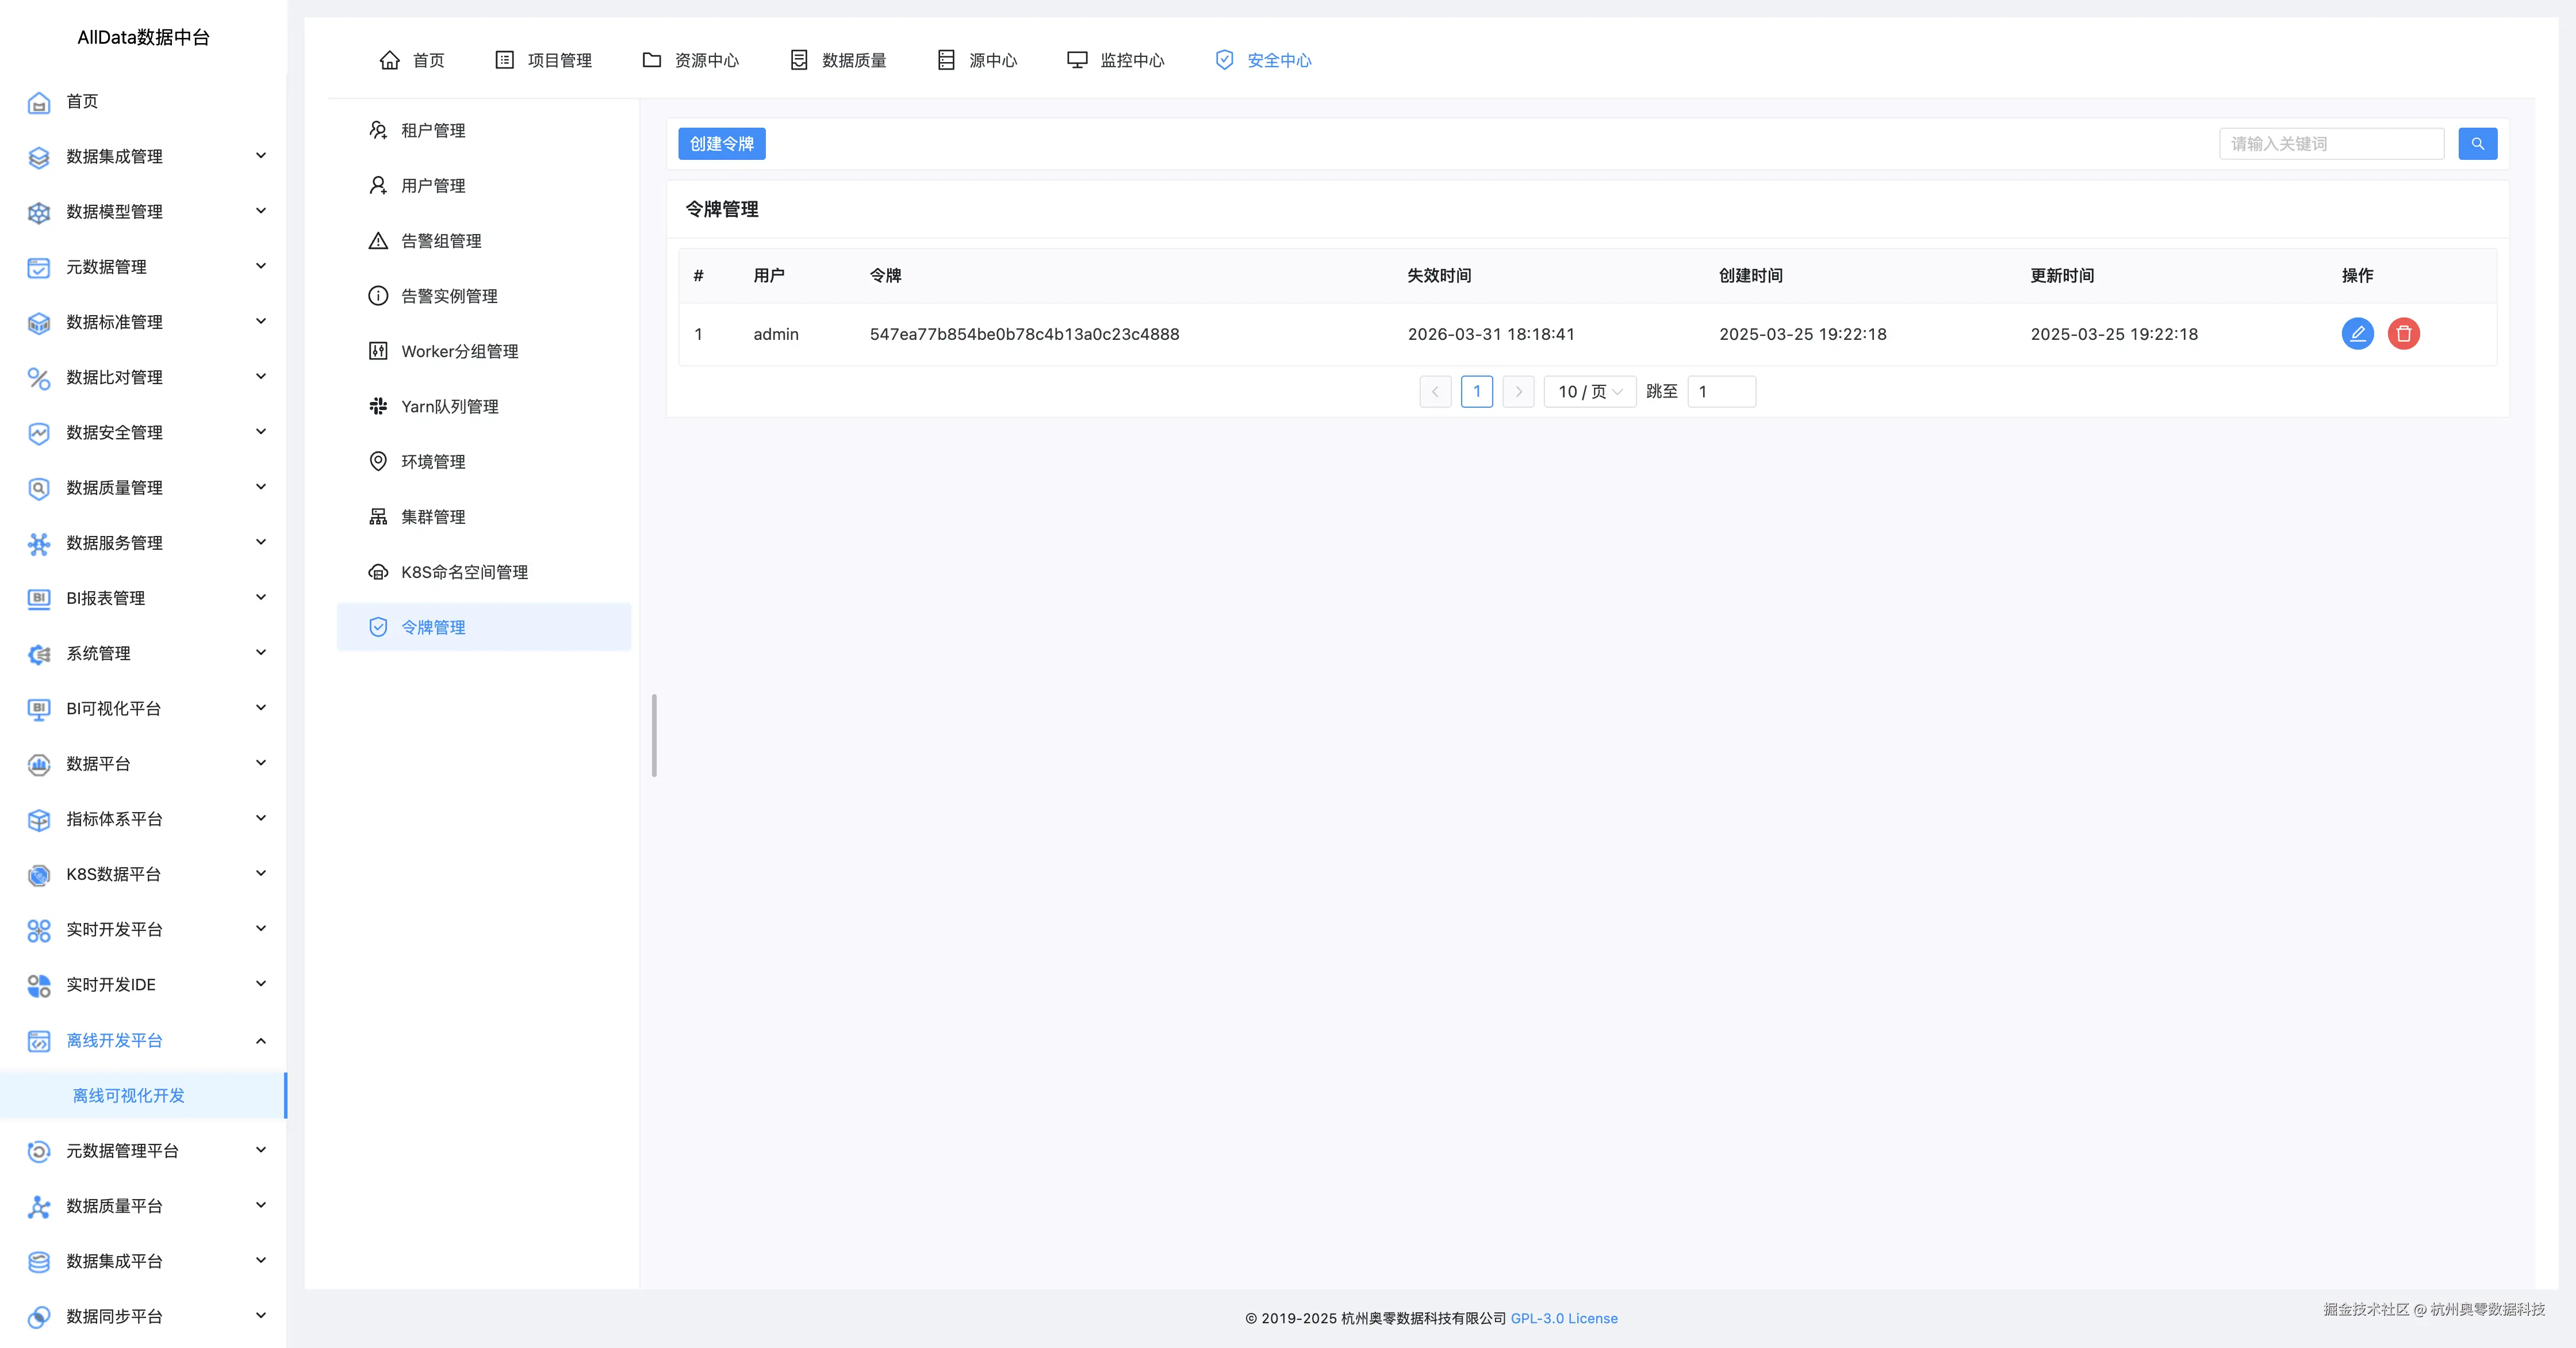Expand the 数据集成管理 sidebar menu
The image size is (2576, 1348).
click(261, 156)
